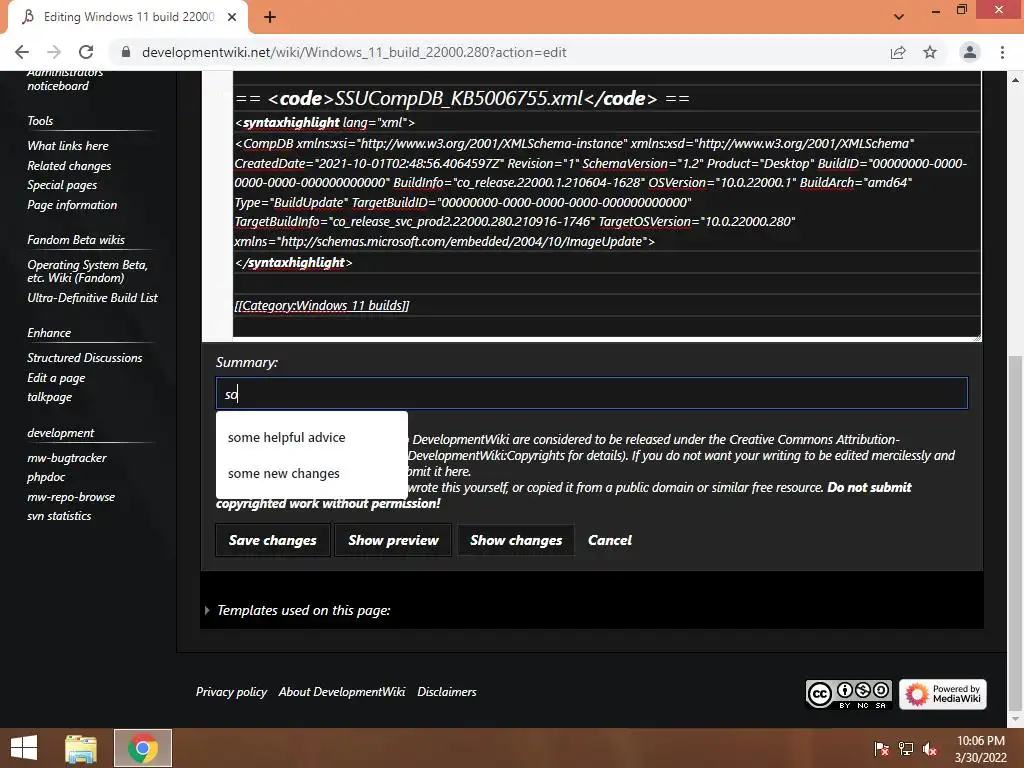The width and height of the screenshot is (1024, 768).
Task: Click the Category:Windows 11 builds text
Action: tap(322, 305)
